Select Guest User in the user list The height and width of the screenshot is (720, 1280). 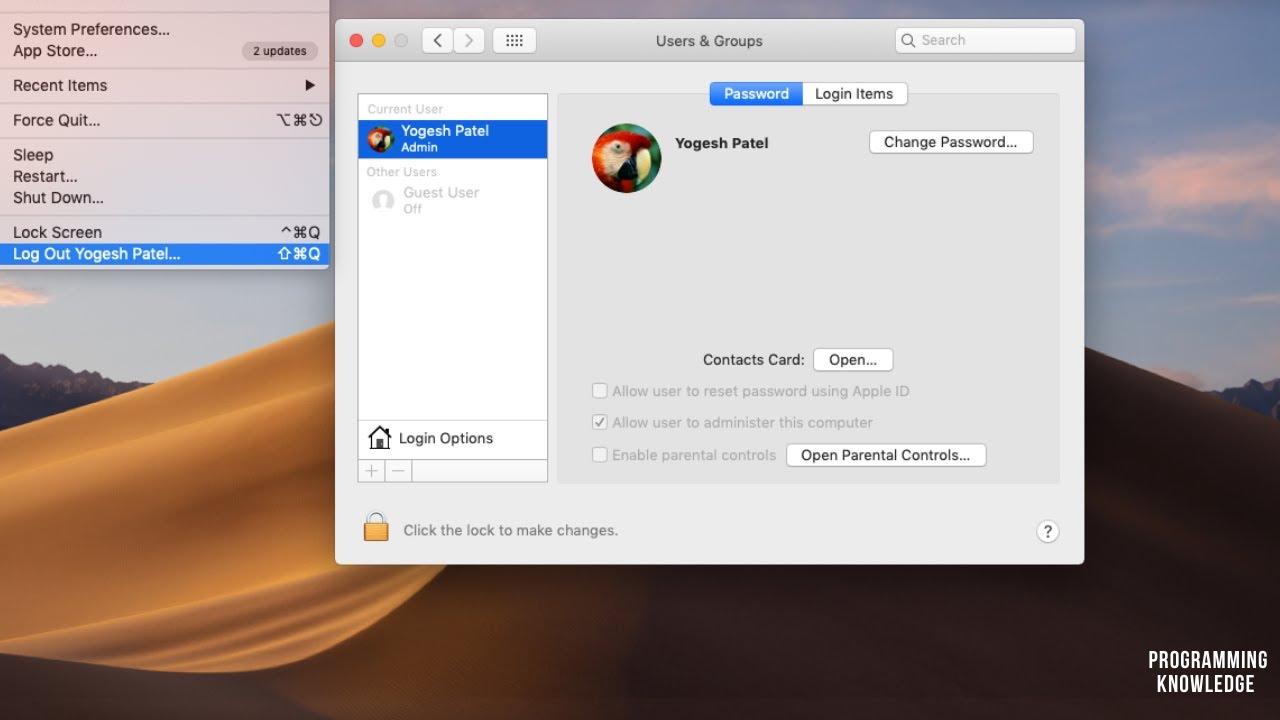pyautogui.click(x=453, y=200)
